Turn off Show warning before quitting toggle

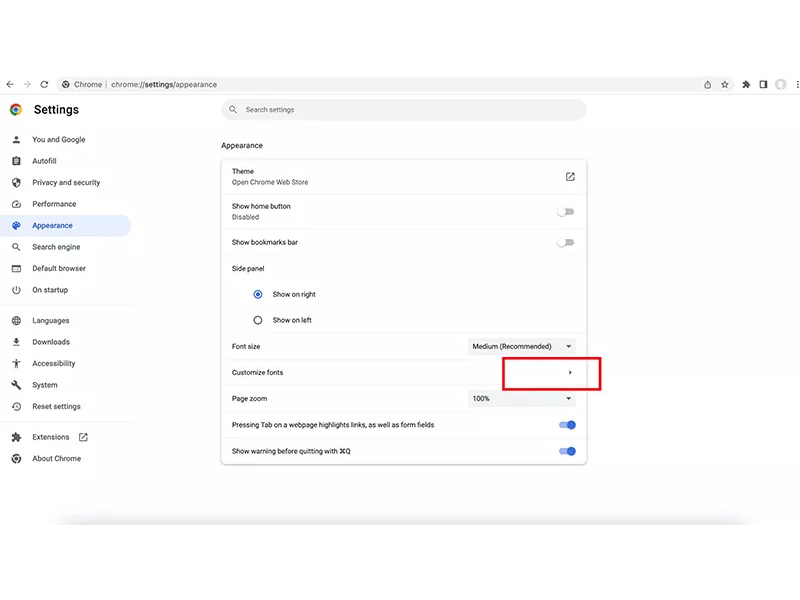(567, 451)
